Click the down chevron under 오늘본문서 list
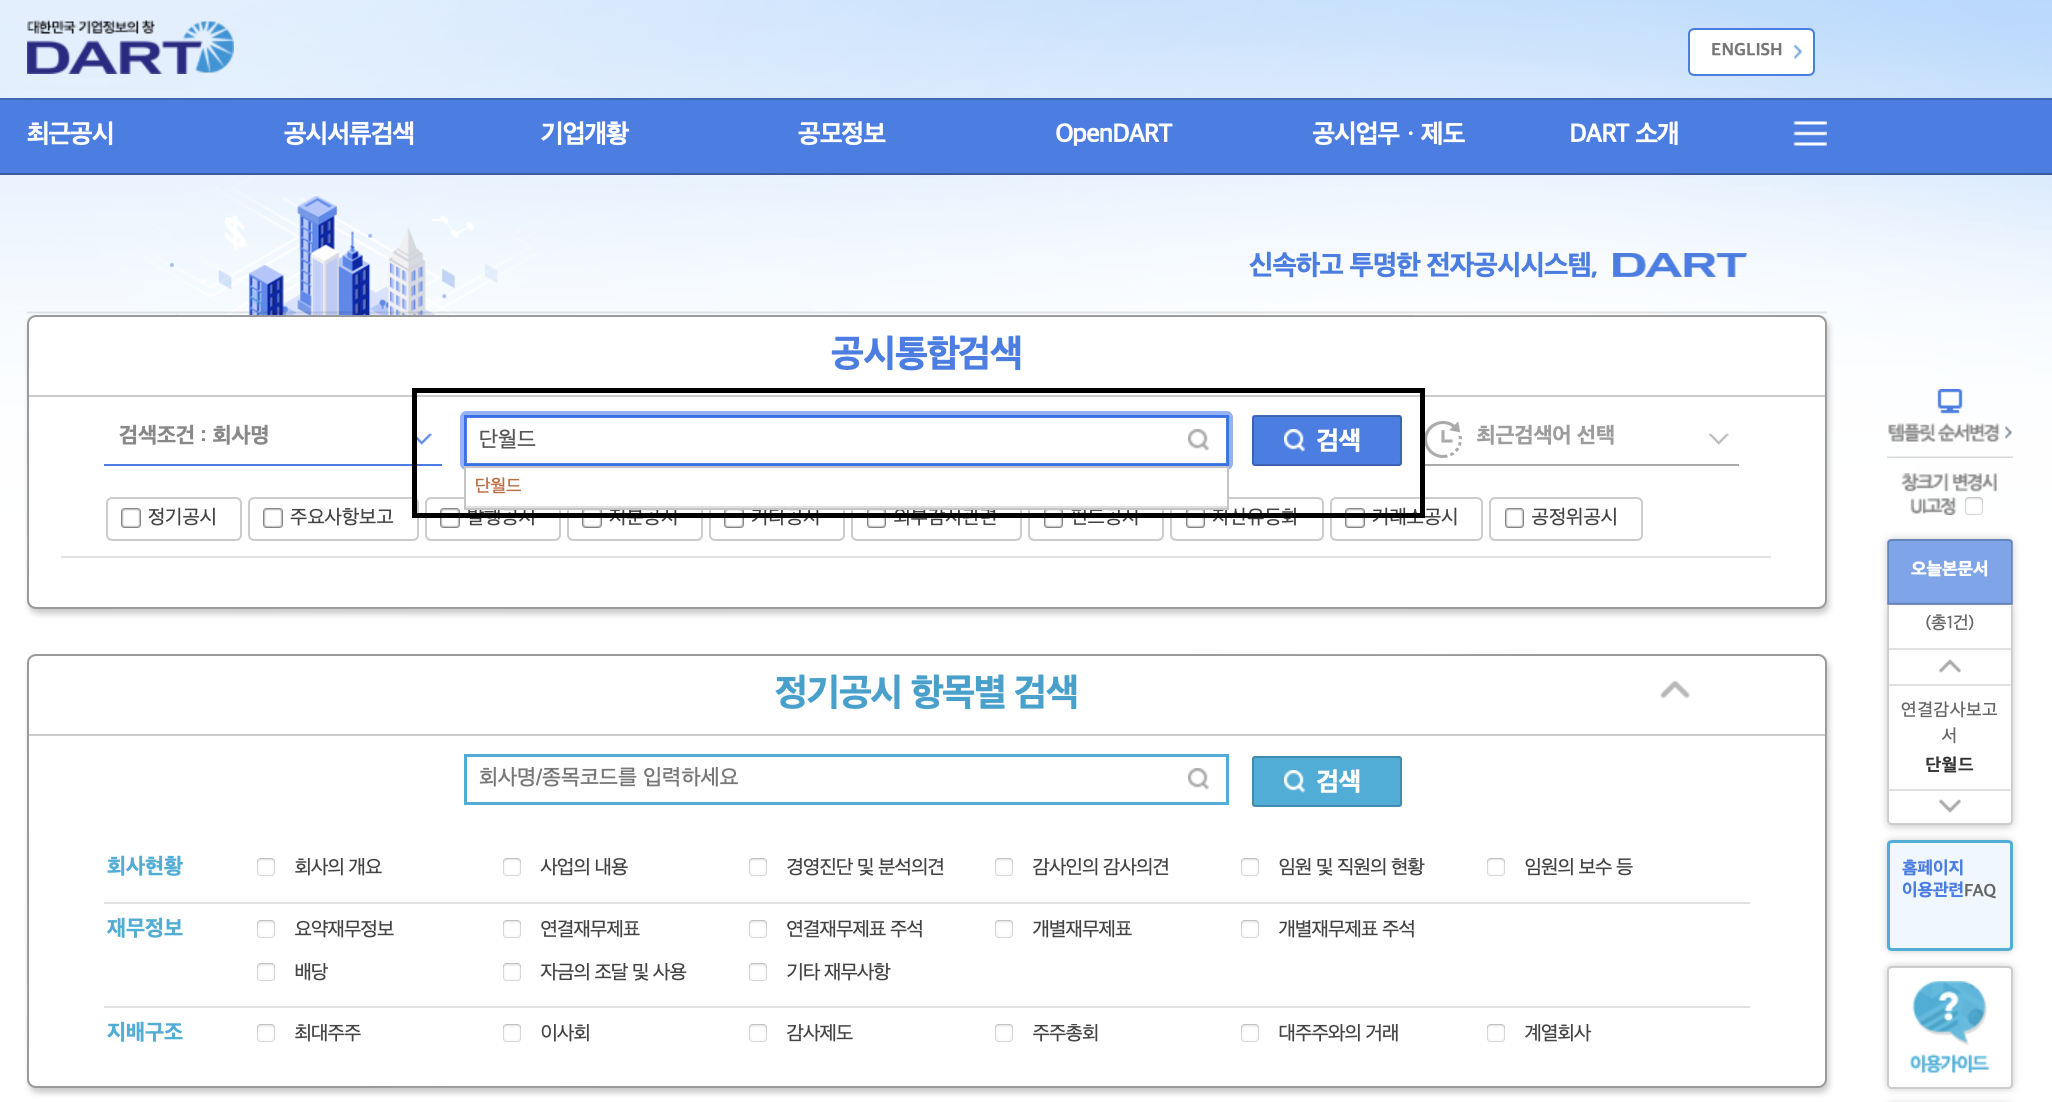Screen dimensions: 2052x1102 pos(1948,806)
